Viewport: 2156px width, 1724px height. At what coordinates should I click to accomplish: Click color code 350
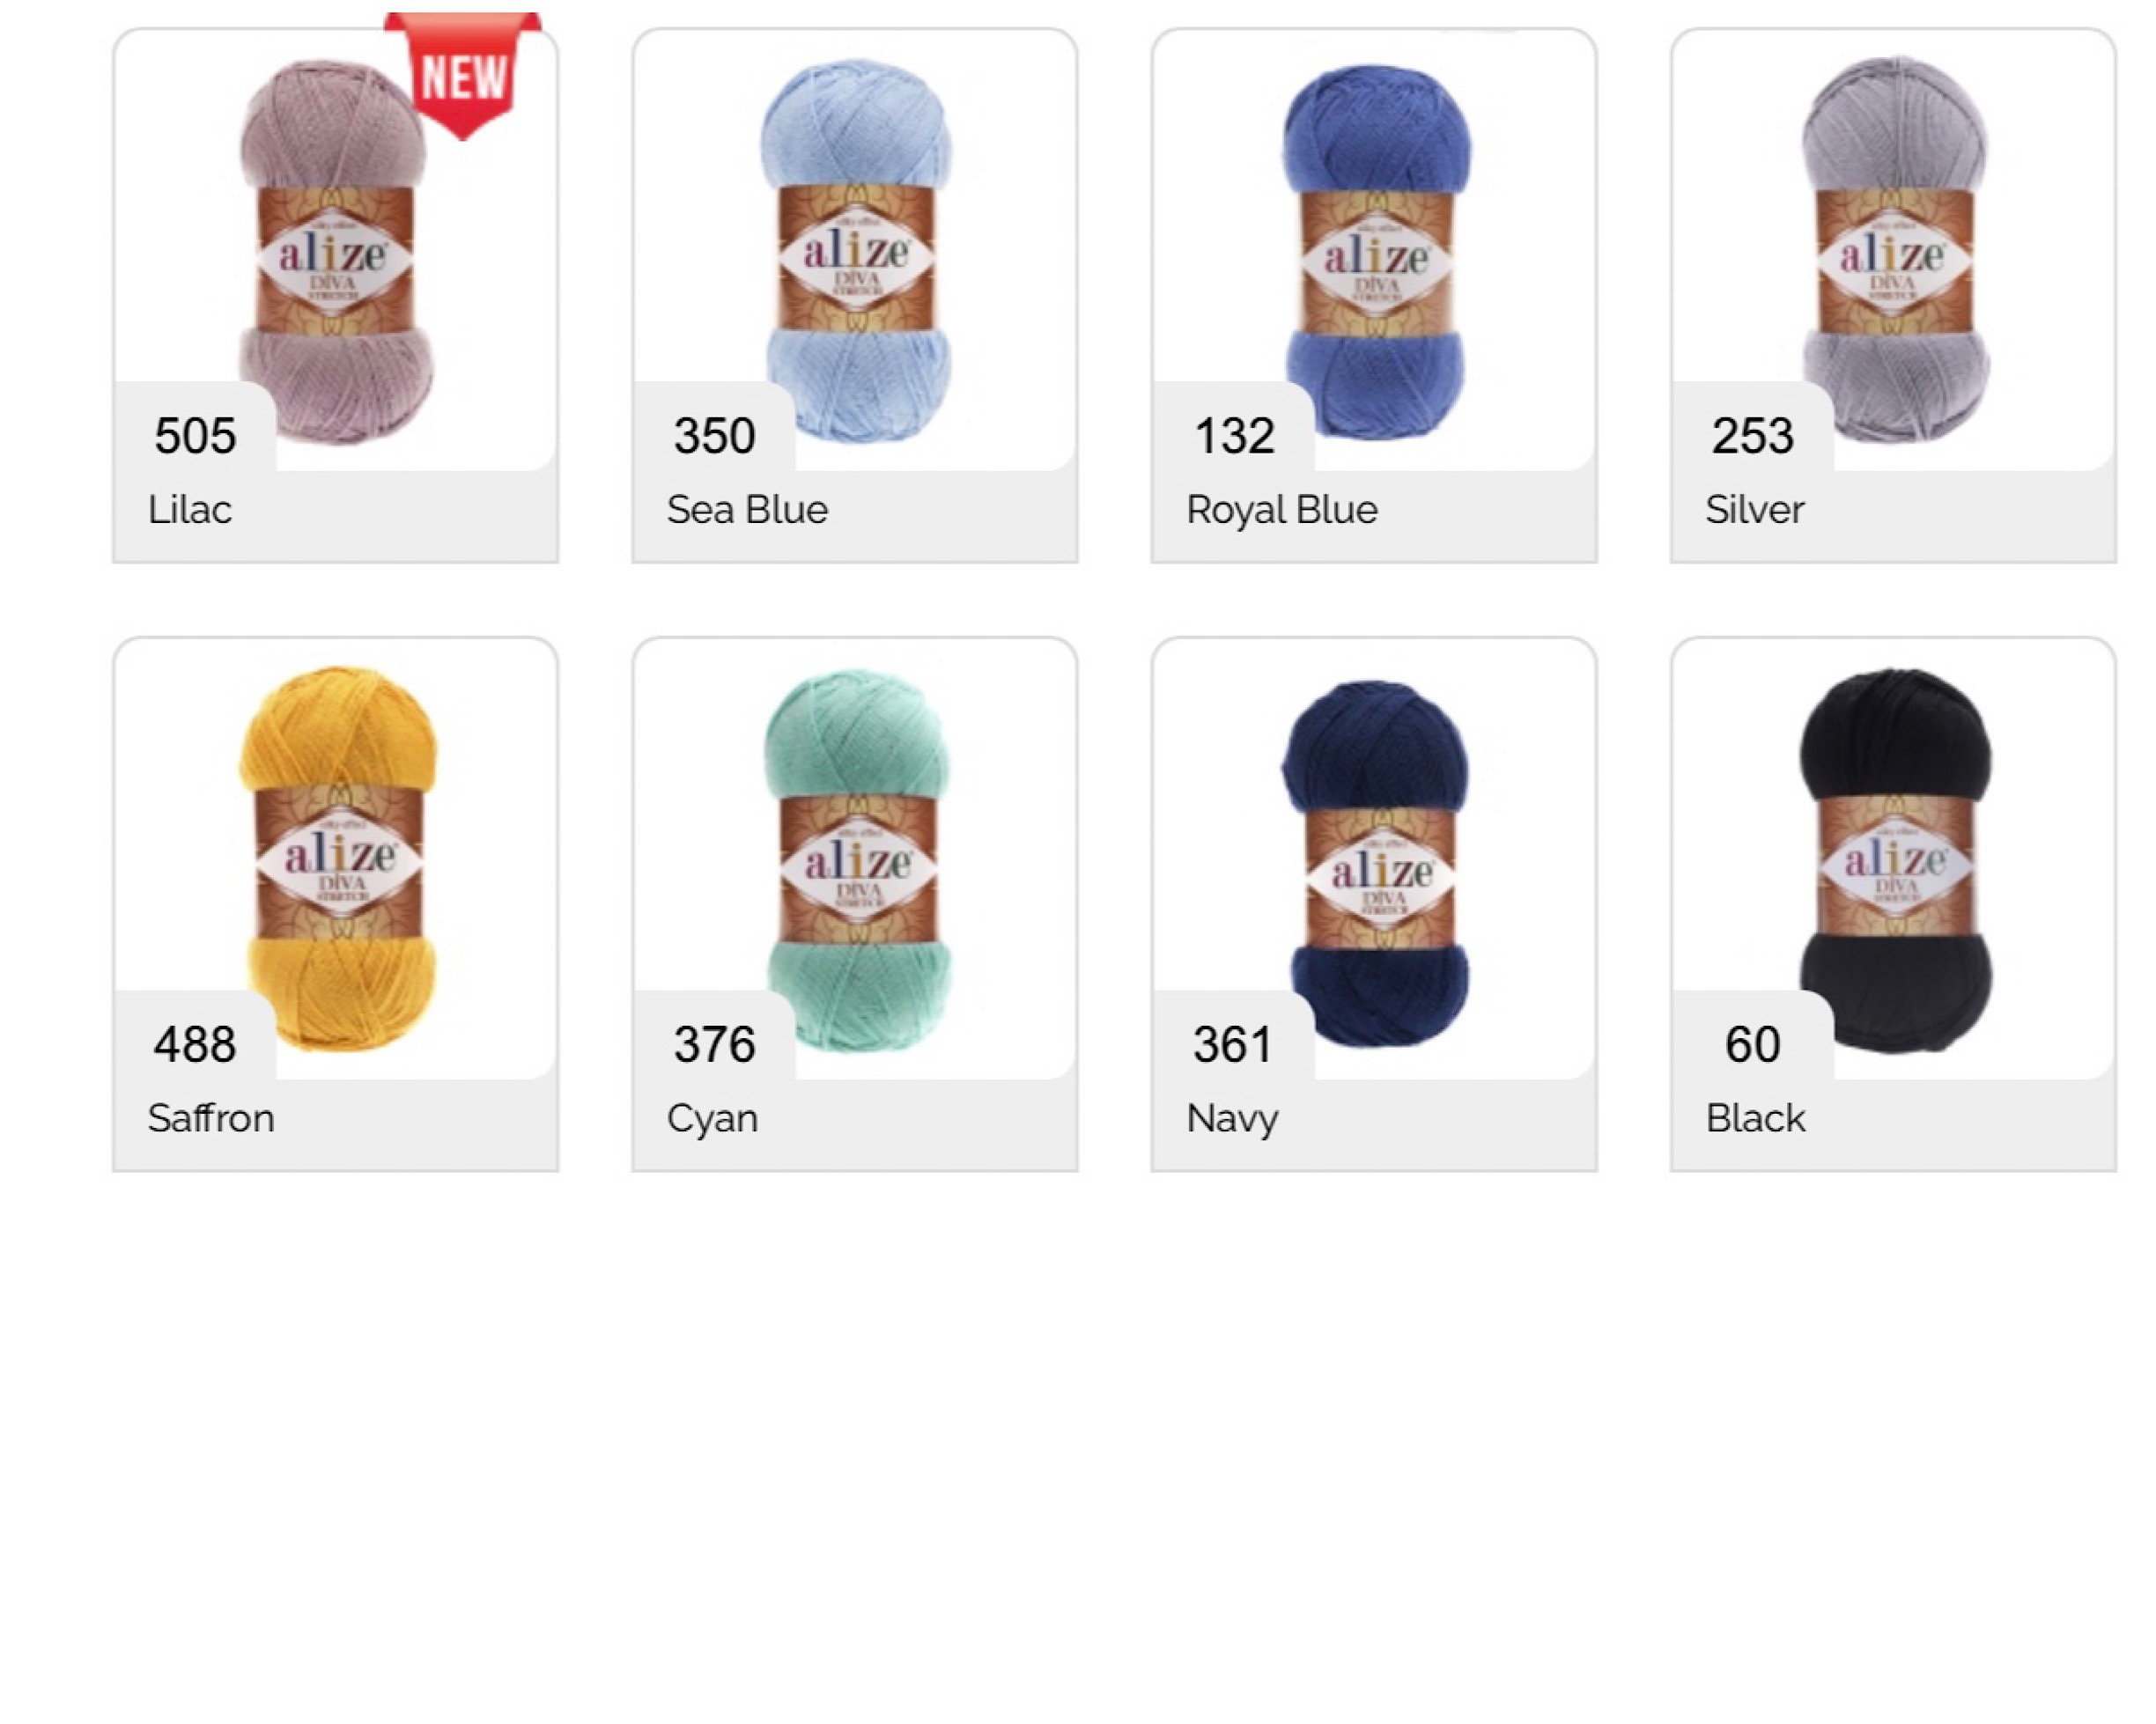714,436
